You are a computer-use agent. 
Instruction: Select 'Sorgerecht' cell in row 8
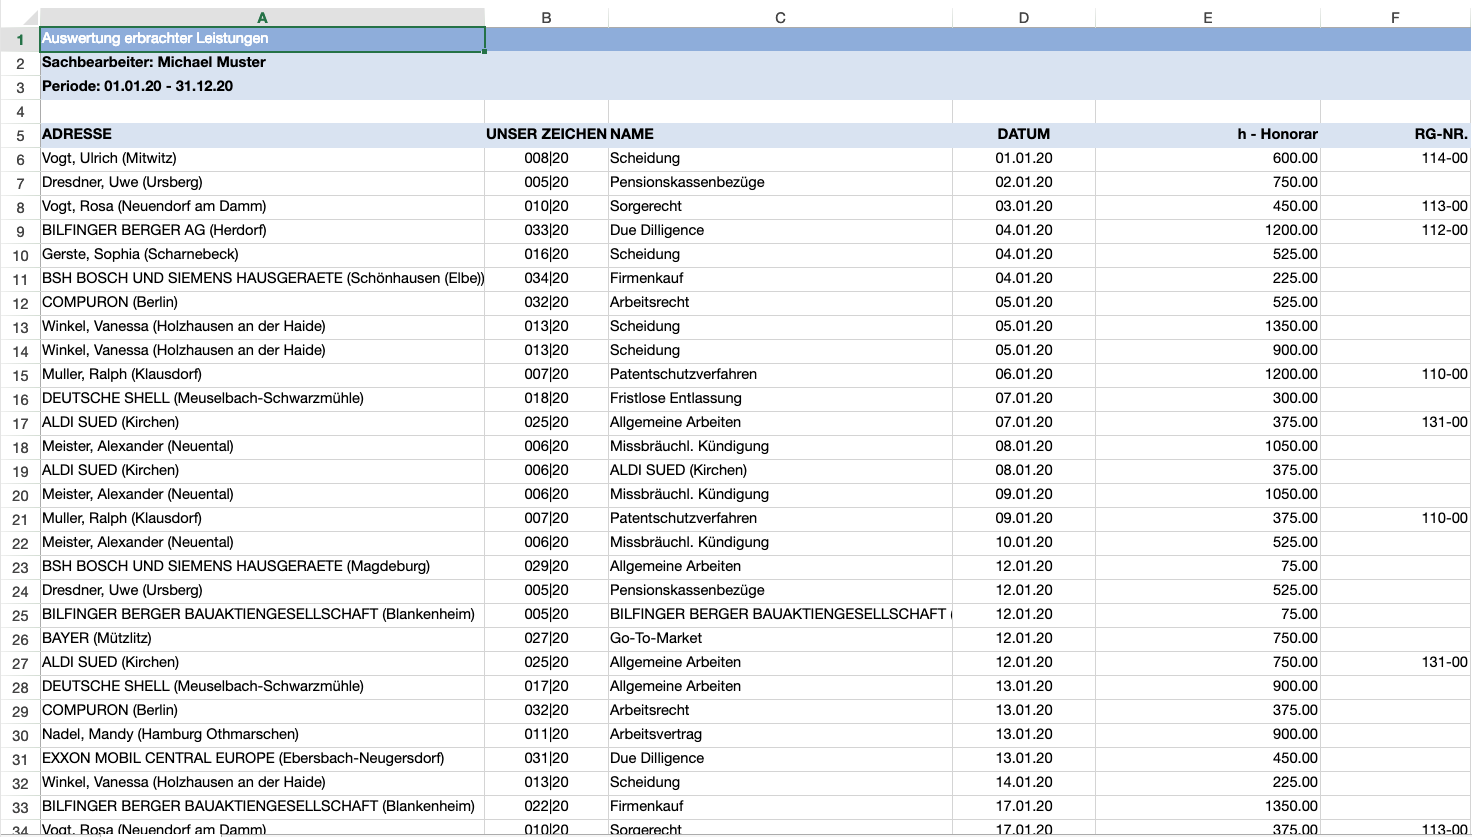tap(780, 207)
